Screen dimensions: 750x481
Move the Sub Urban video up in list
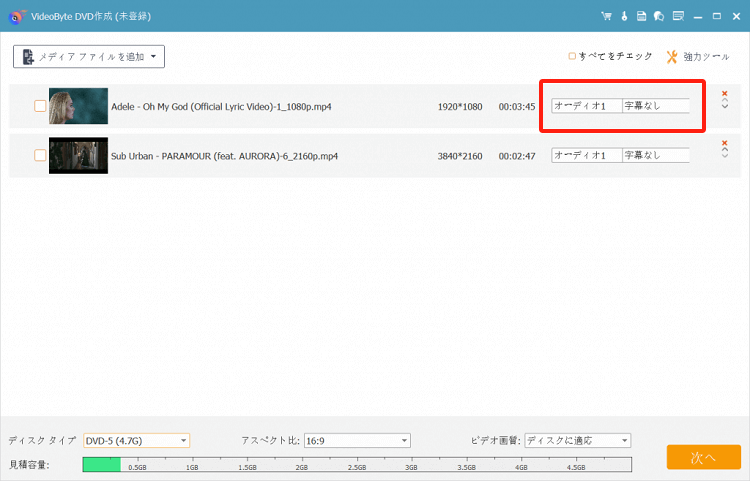pos(725,151)
